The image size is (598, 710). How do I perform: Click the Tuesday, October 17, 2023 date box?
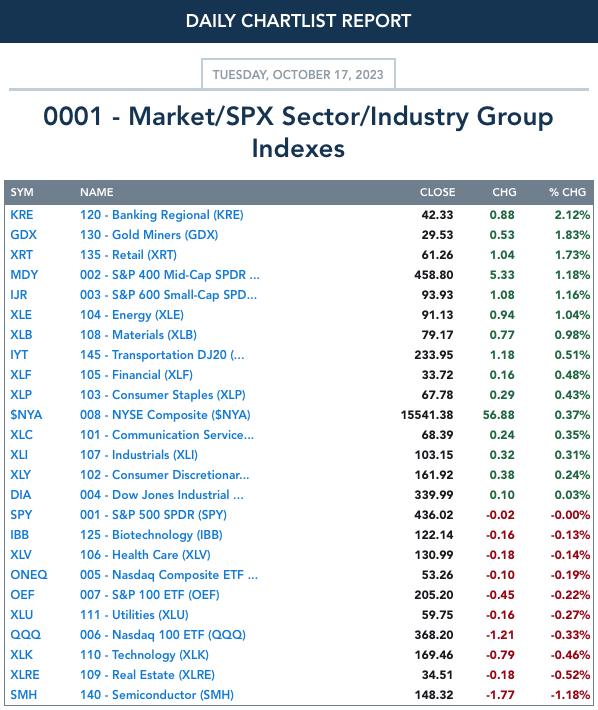(x=298, y=74)
